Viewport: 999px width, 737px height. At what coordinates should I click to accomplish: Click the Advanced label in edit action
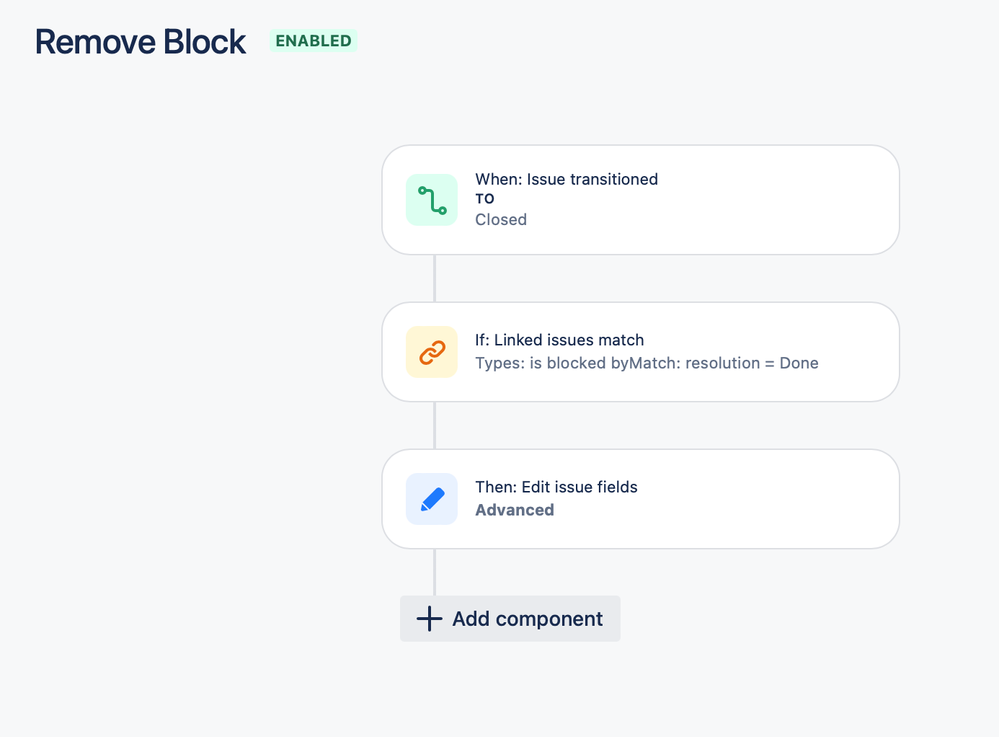[x=515, y=510]
